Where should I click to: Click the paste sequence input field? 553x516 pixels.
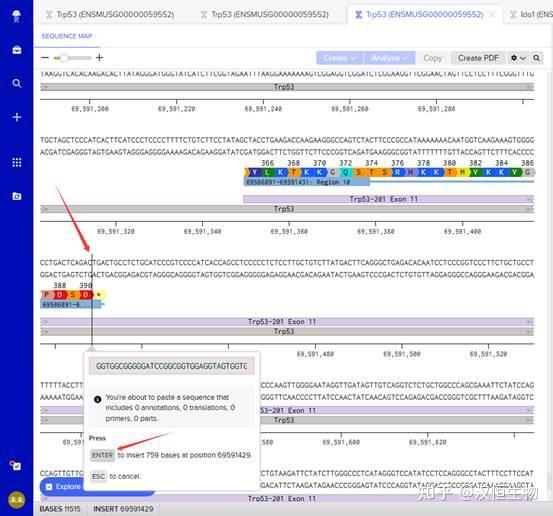[171, 366]
